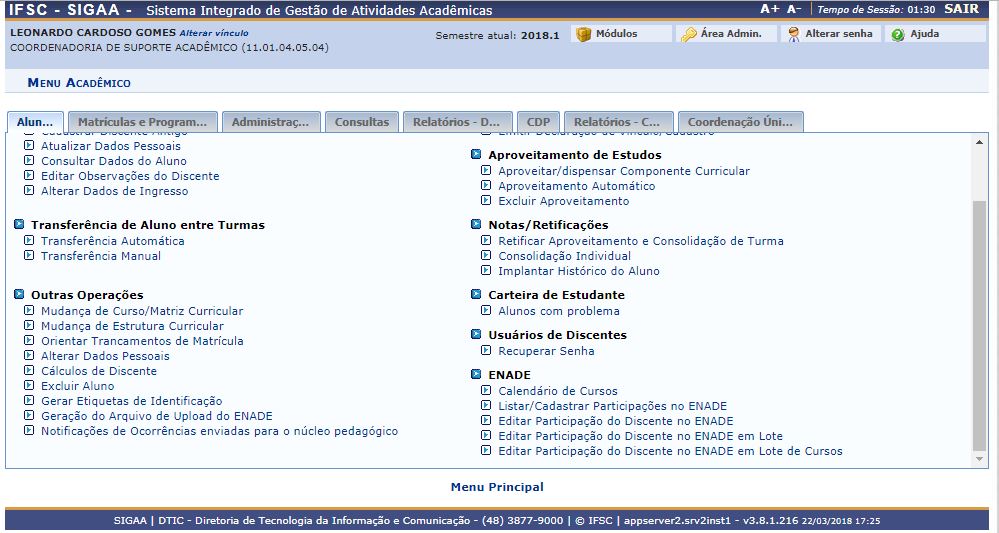This screenshot has height=533, width=999.
Task: Click arrow icon beside Excluir Aluno
Action: 29,386
